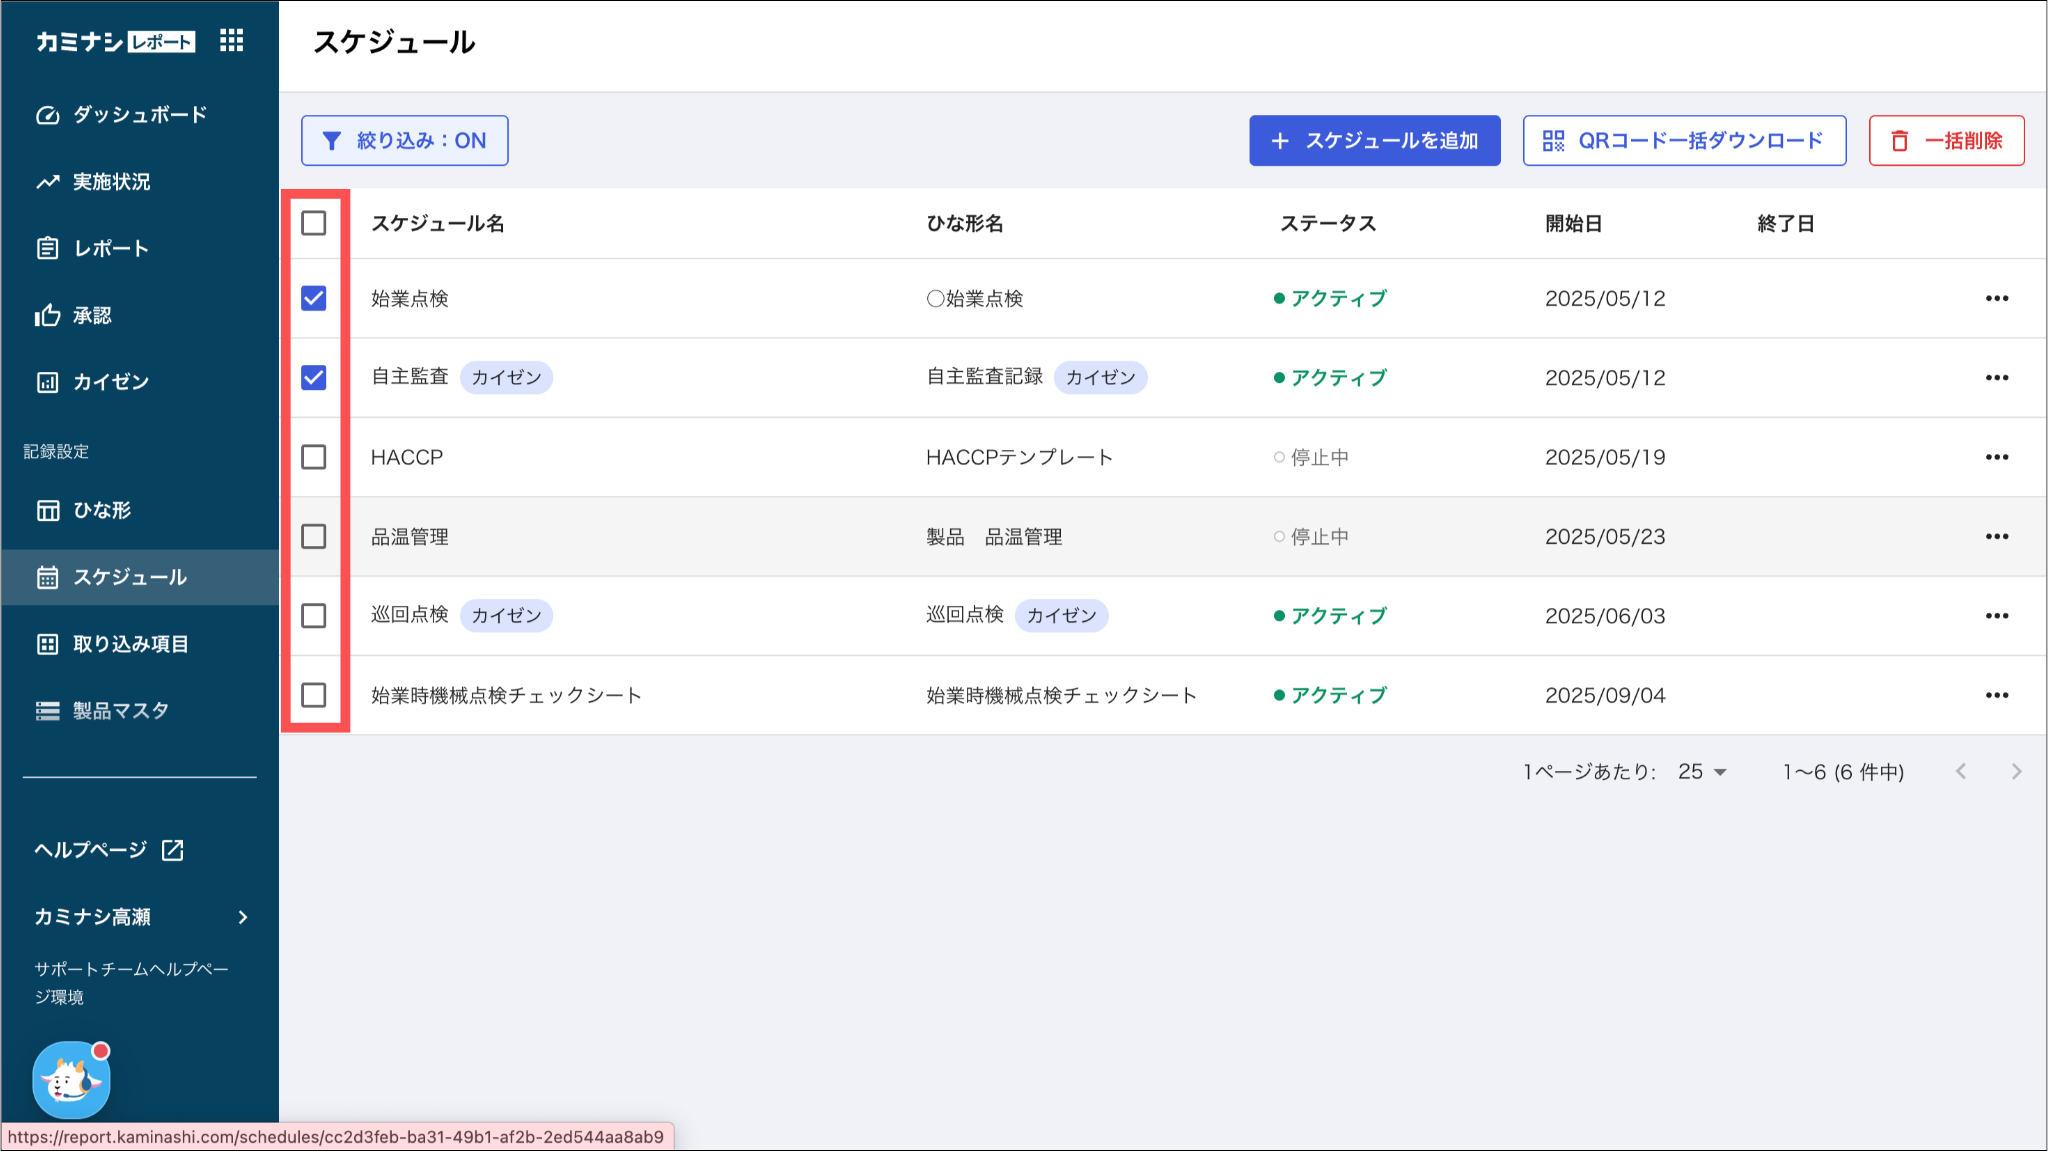The width and height of the screenshot is (2048, 1151).
Task: Click QRコード一括ダウンロード button
Action: [1684, 141]
